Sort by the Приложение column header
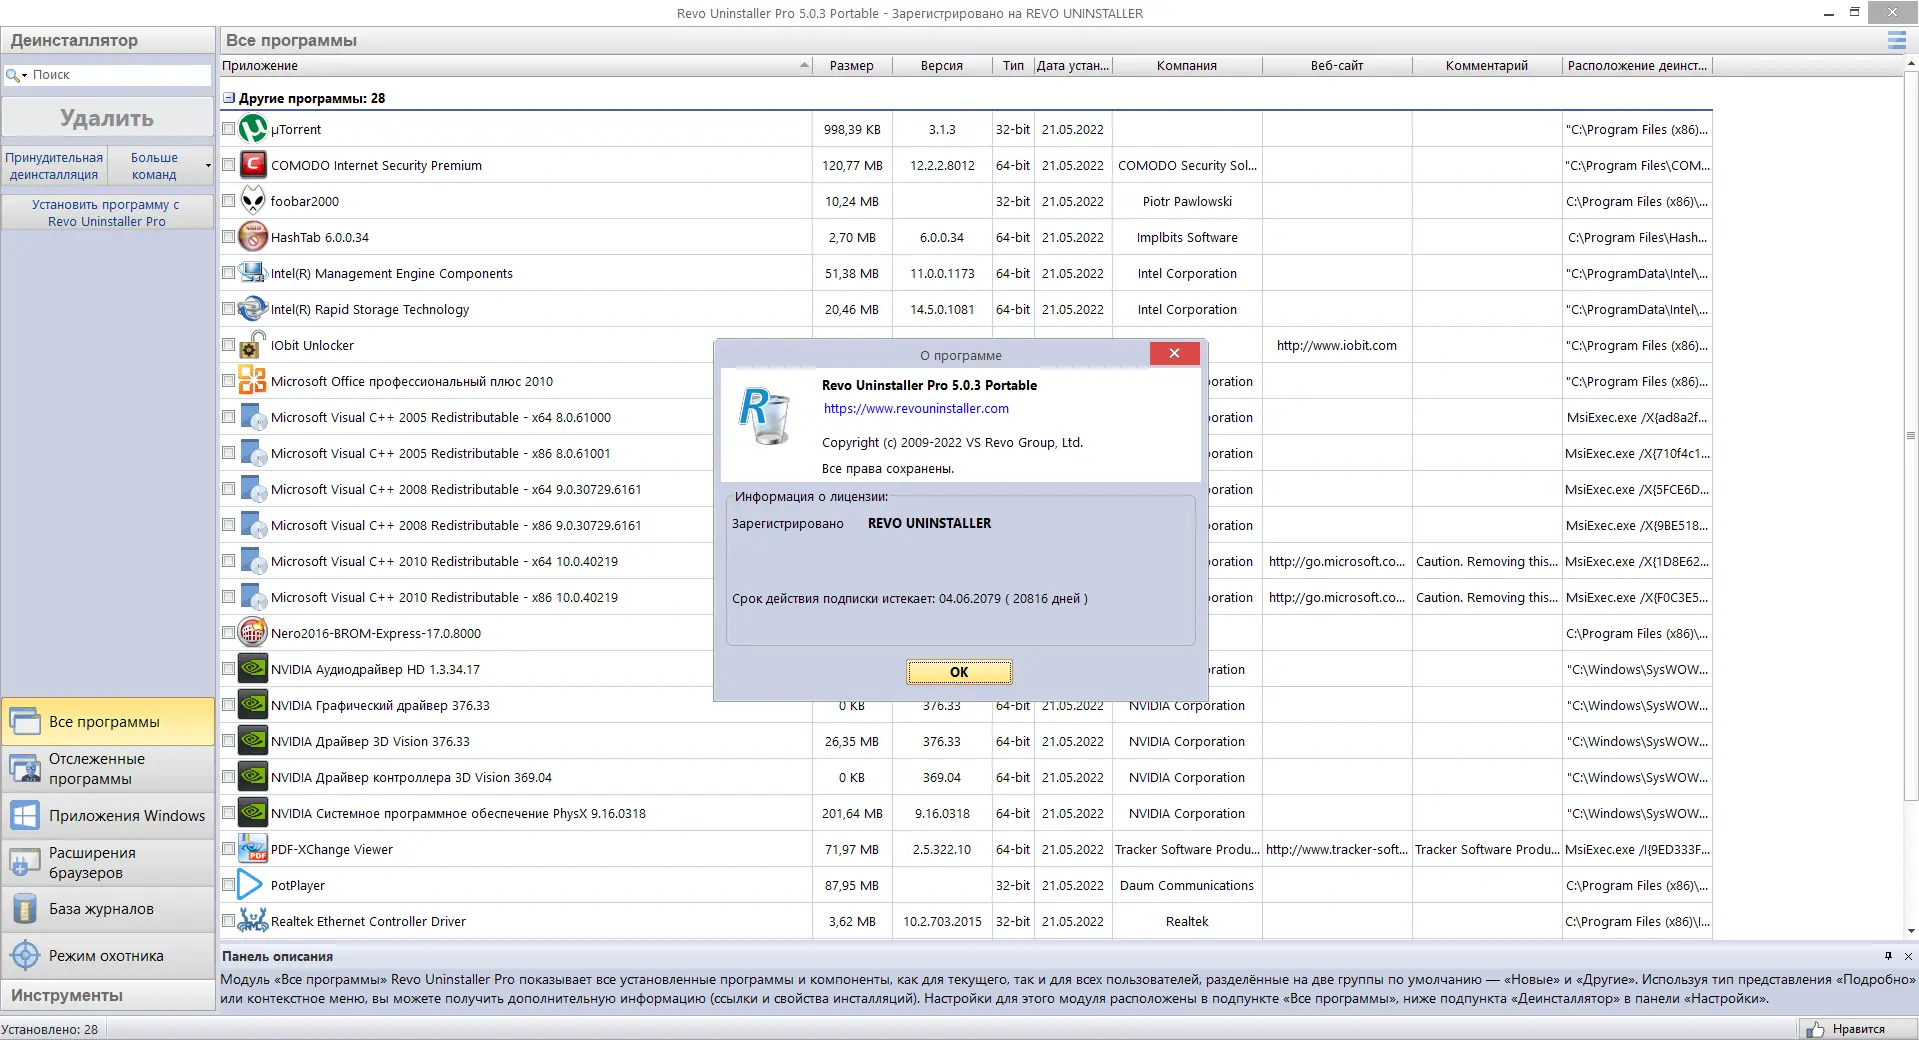This screenshot has height=1040, width=1919. 516,66
